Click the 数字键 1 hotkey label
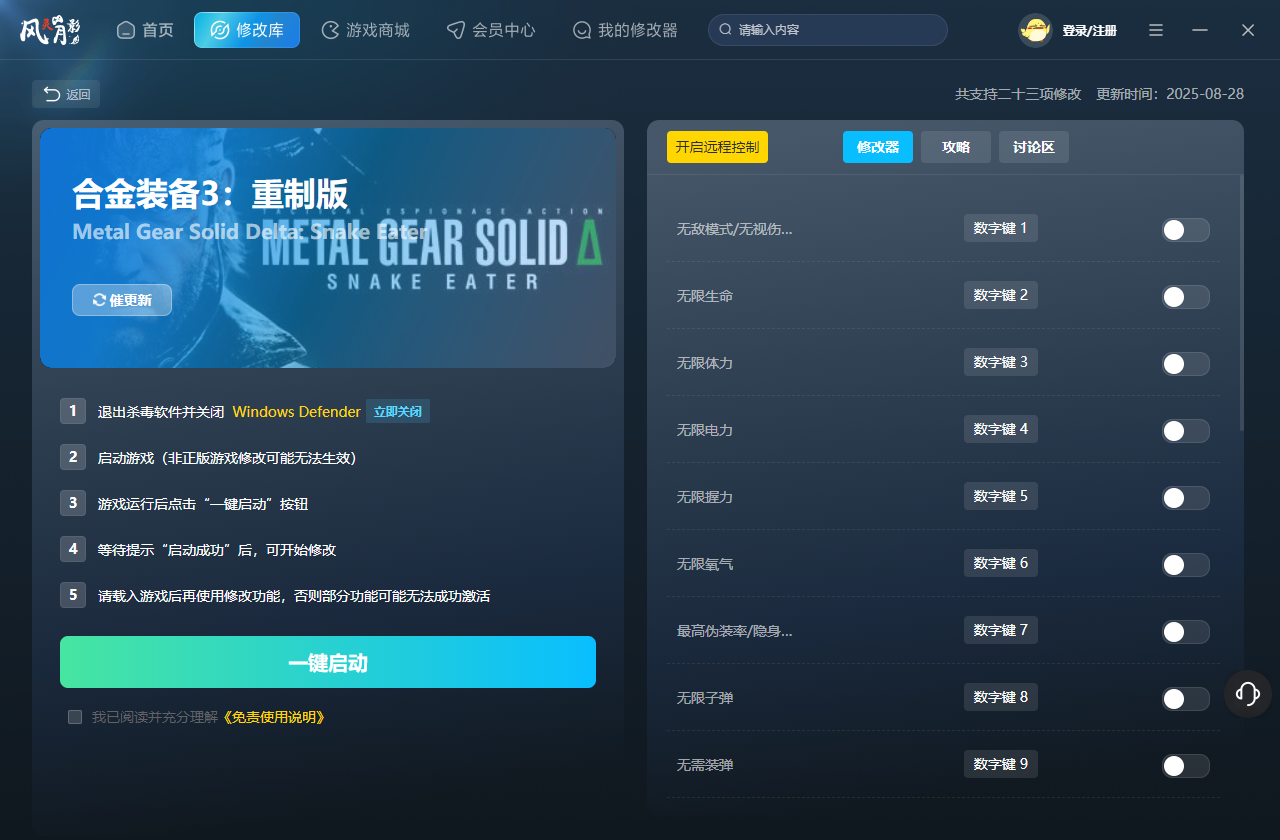This screenshot has width=1280, height=840. coord(1001,228)
